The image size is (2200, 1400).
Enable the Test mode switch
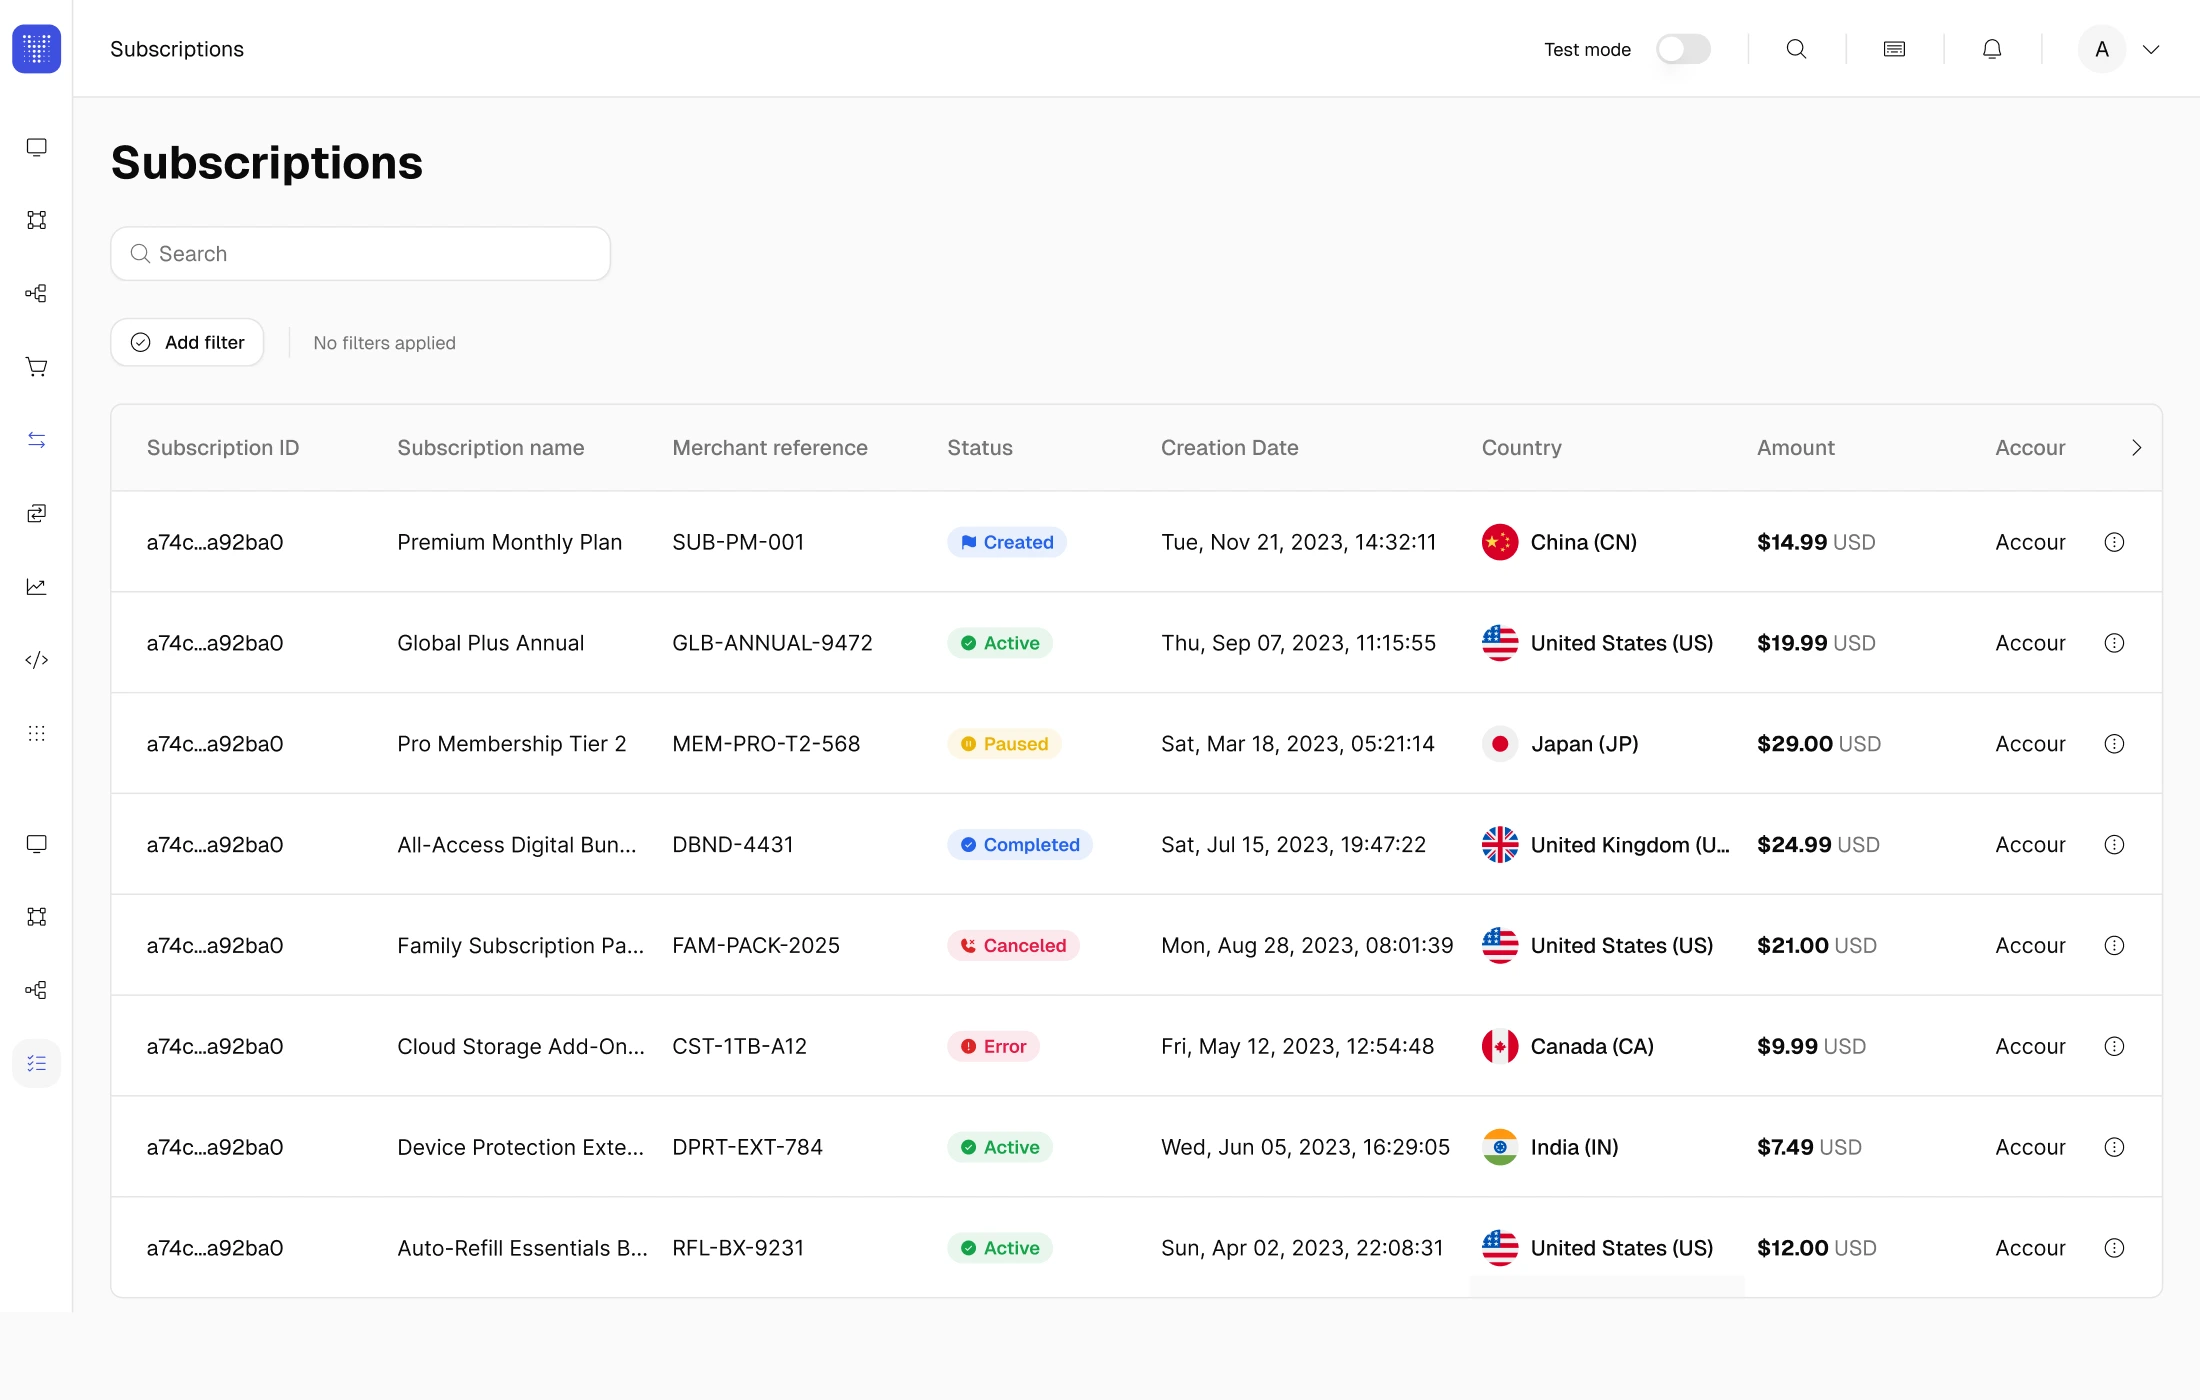pyautogui.click(x=1683, y=49)
